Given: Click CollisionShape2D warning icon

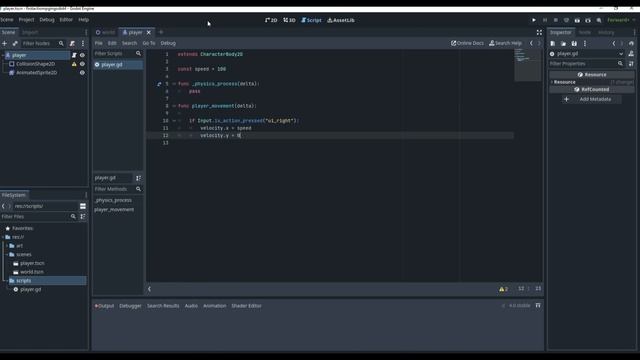Looking at the screenshot, I should [x=74, y=64].
